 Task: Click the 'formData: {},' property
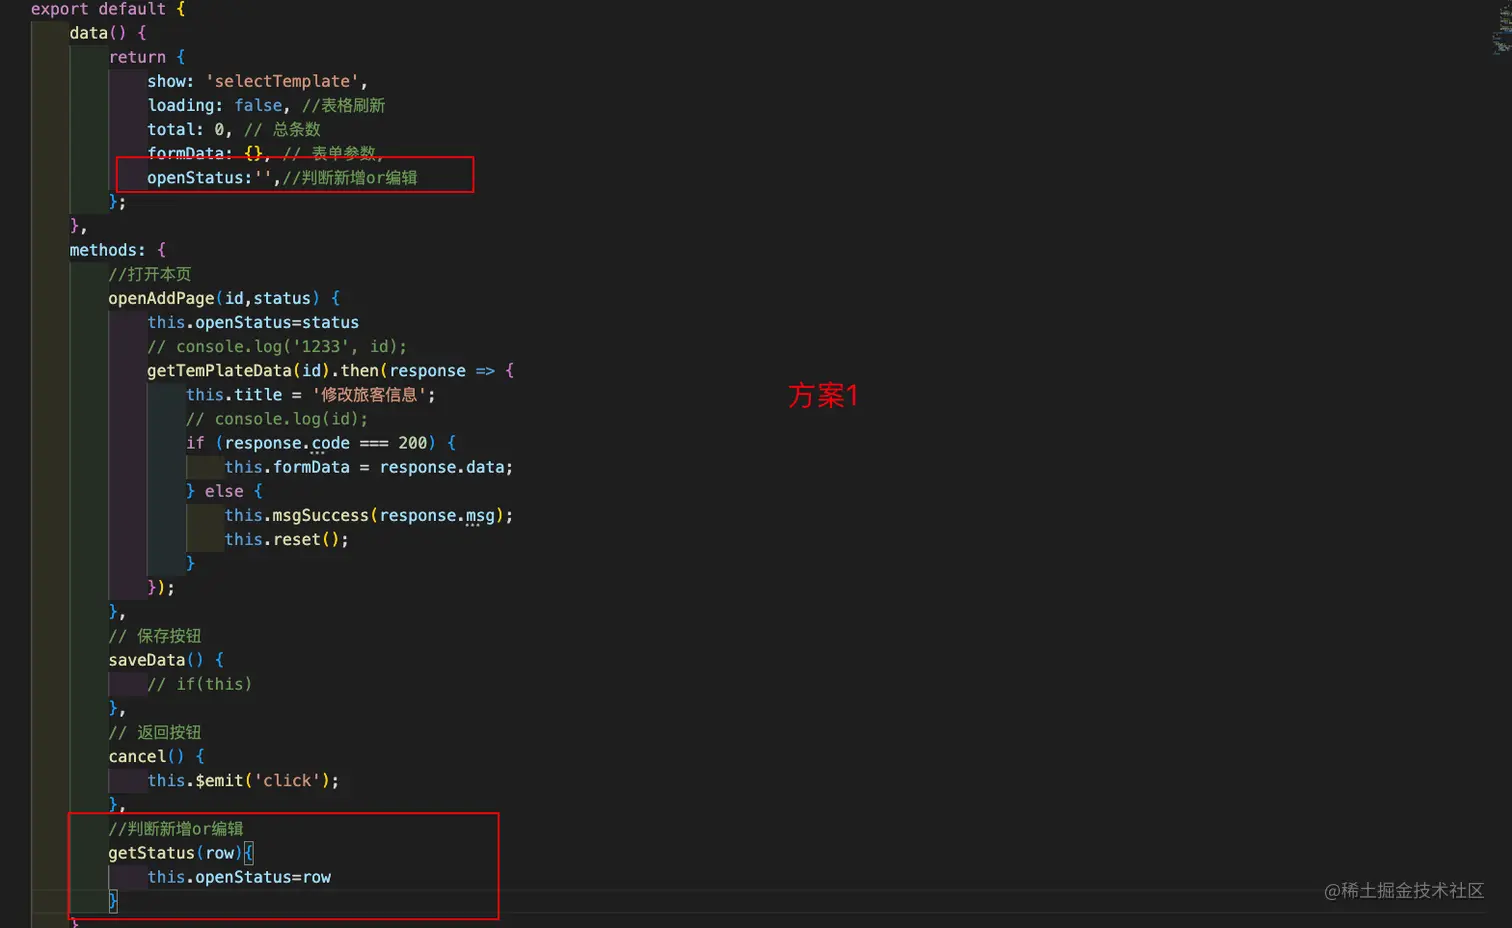(209, 153)
